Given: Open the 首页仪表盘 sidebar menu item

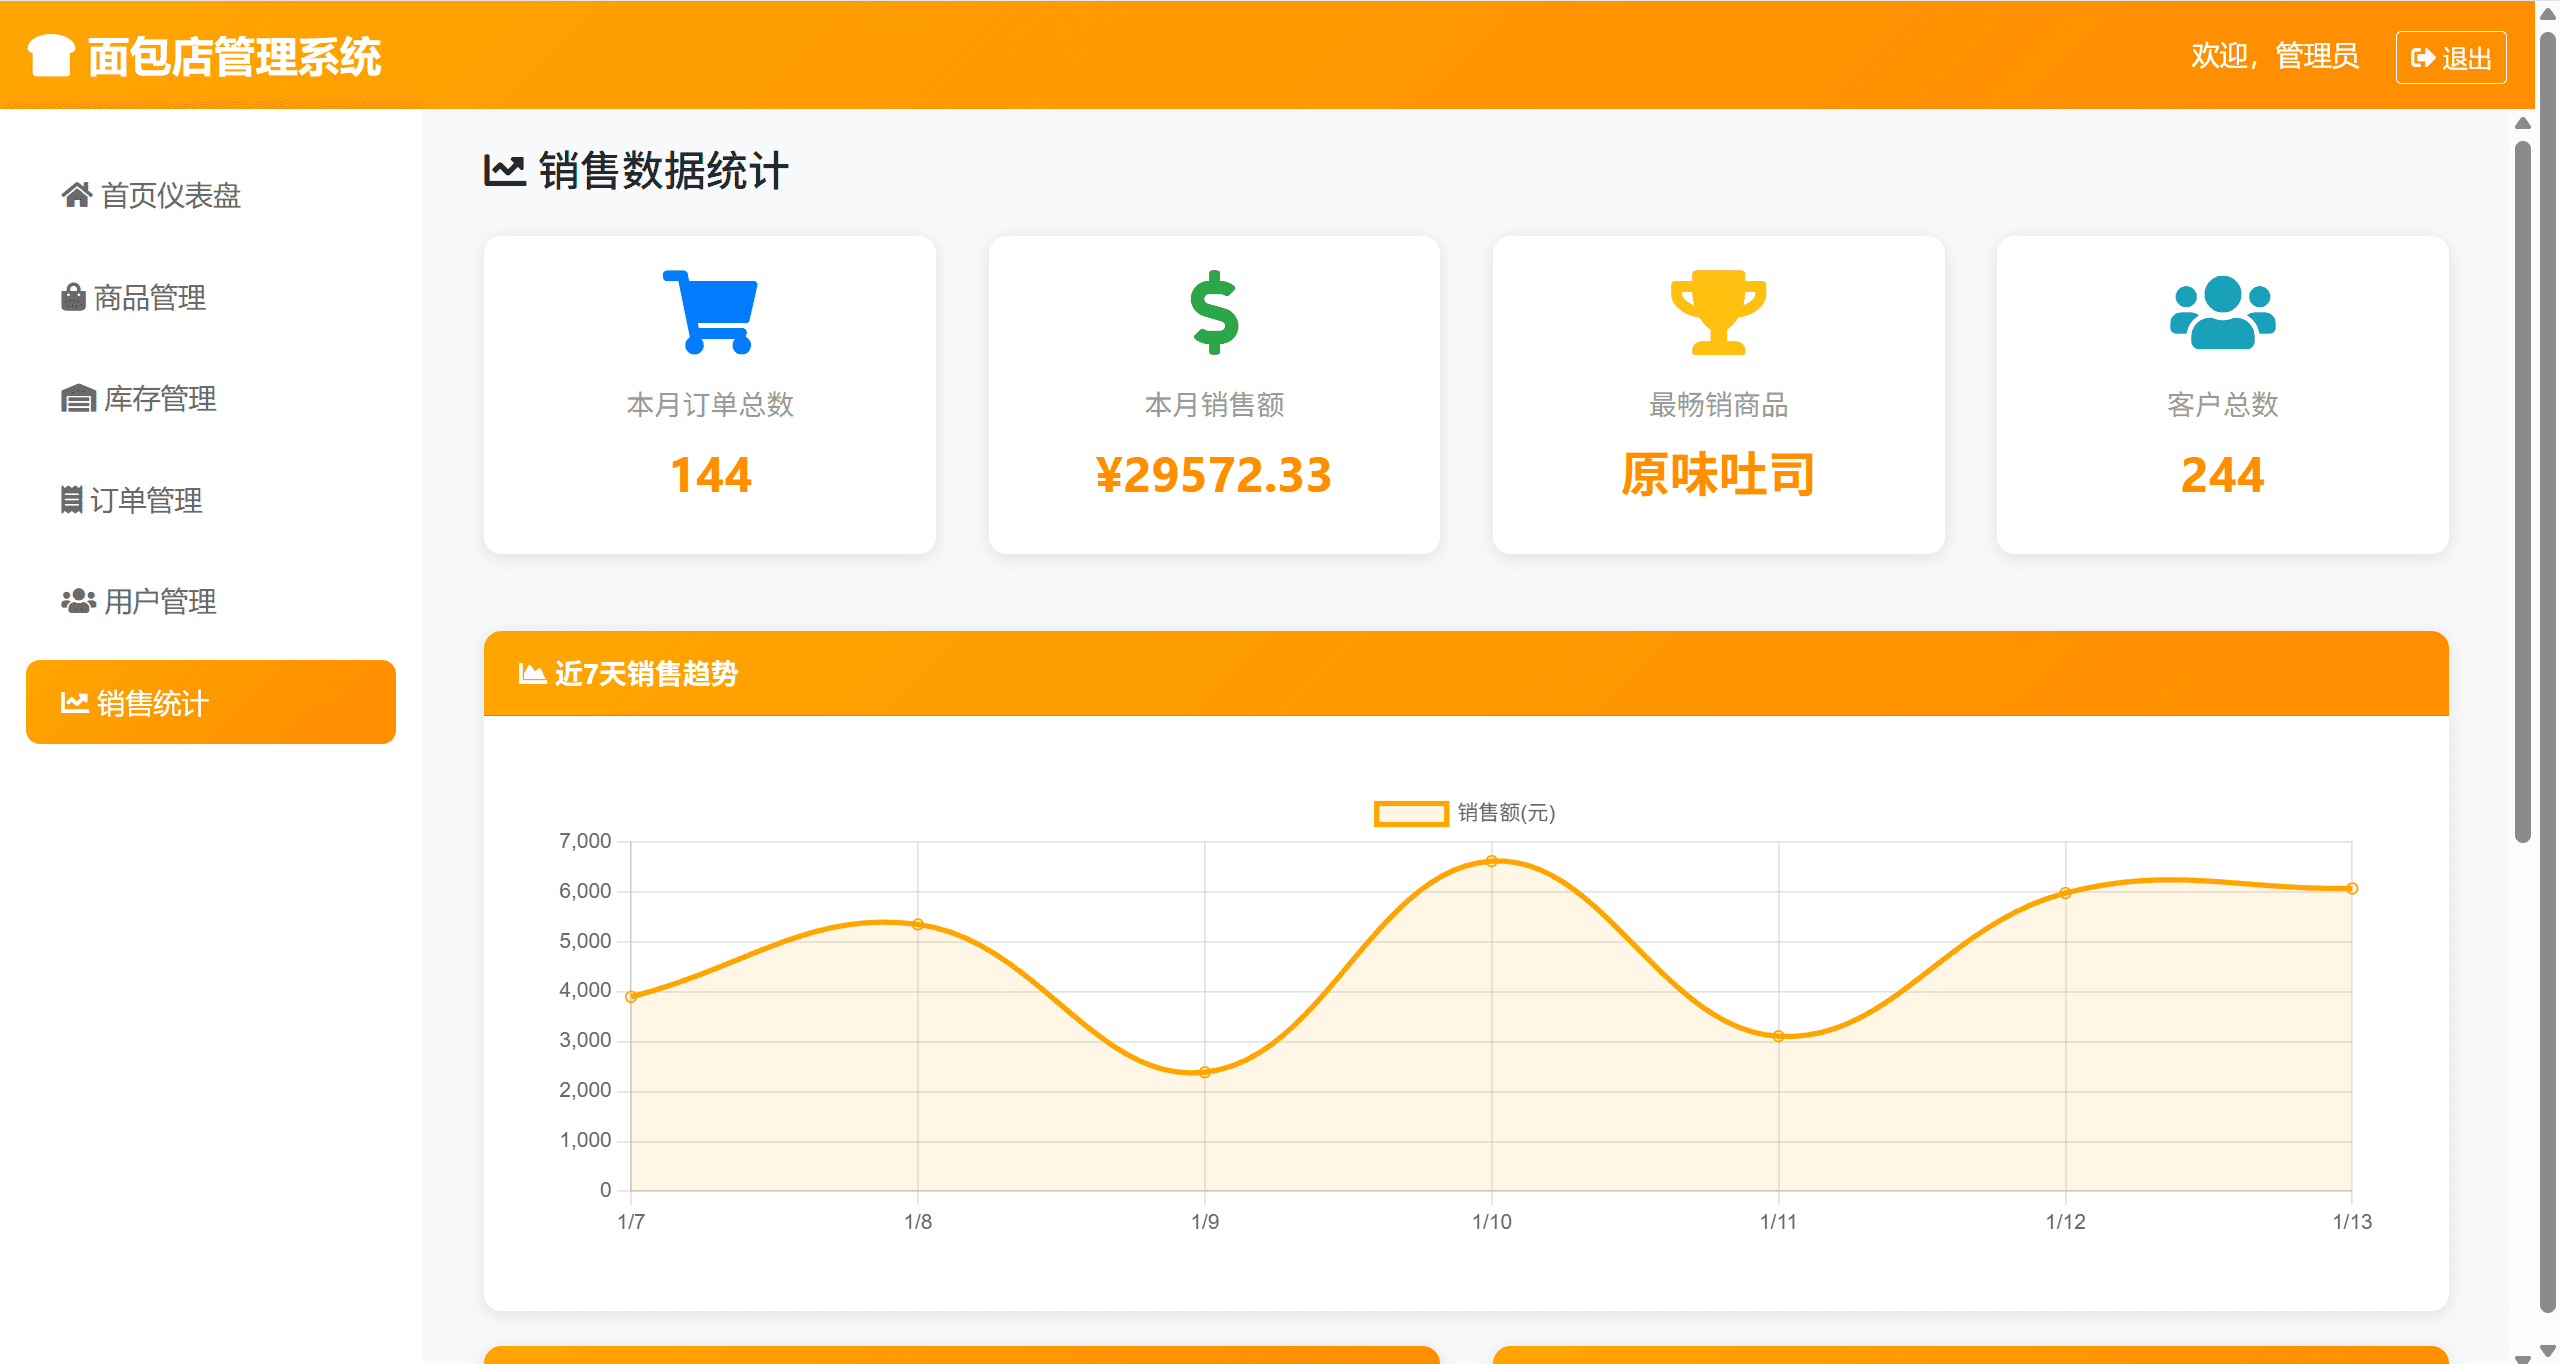Looking at the screenshot, I should pos(170,196).
